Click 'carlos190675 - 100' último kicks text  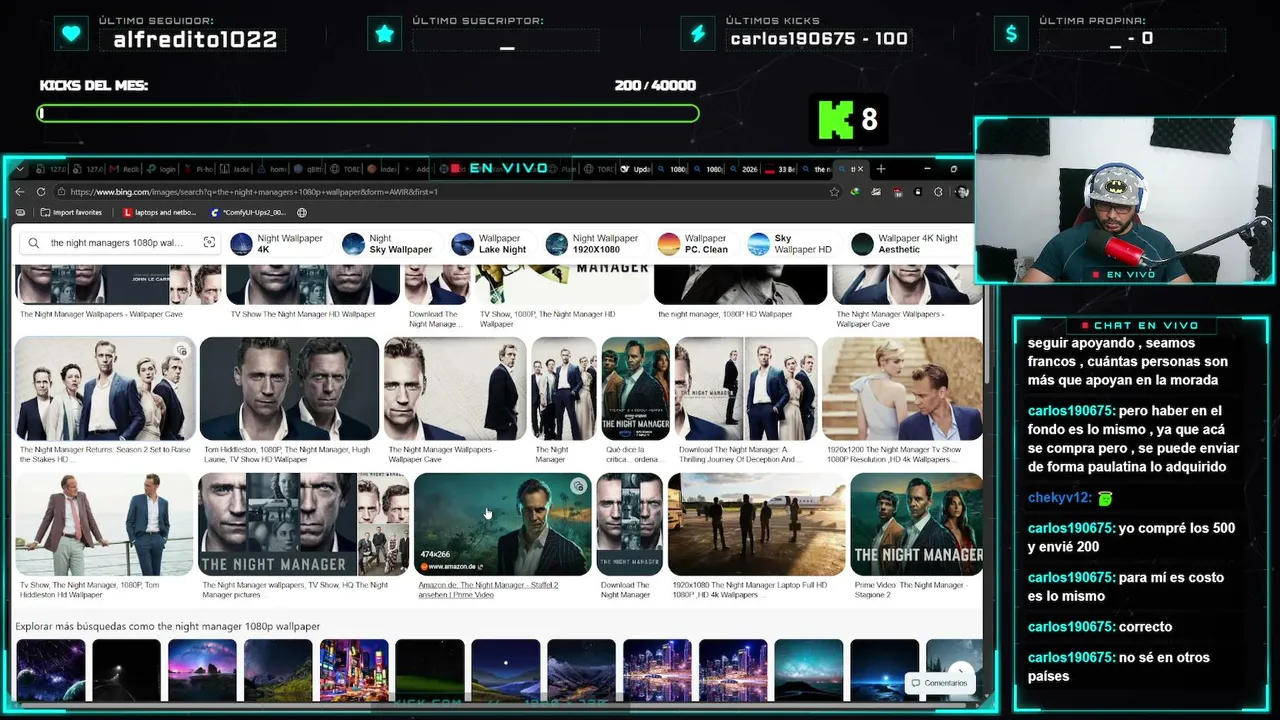pyautogui.click(x=819, y=39)
